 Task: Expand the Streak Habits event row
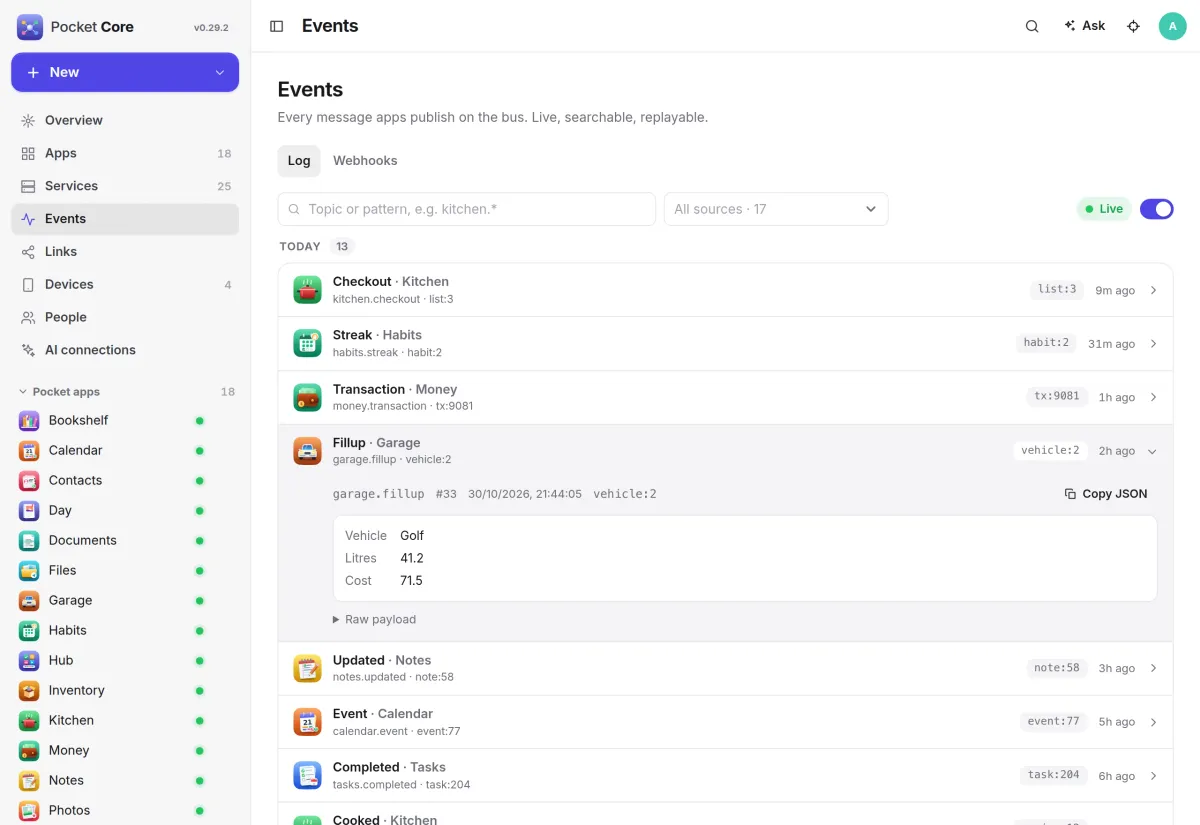(x=725, y=344)
